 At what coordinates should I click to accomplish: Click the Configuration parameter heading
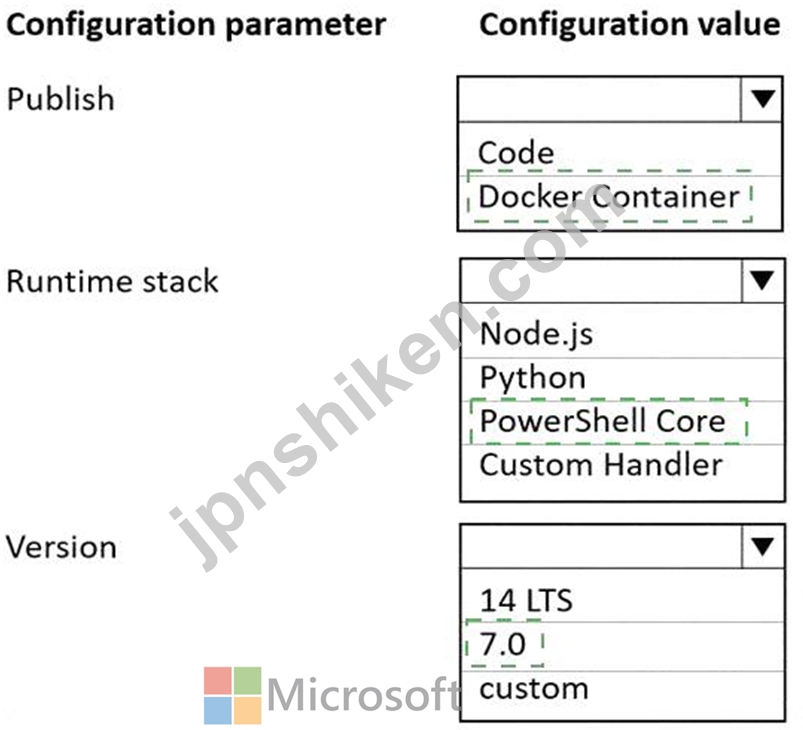click(x=196, y=25)
